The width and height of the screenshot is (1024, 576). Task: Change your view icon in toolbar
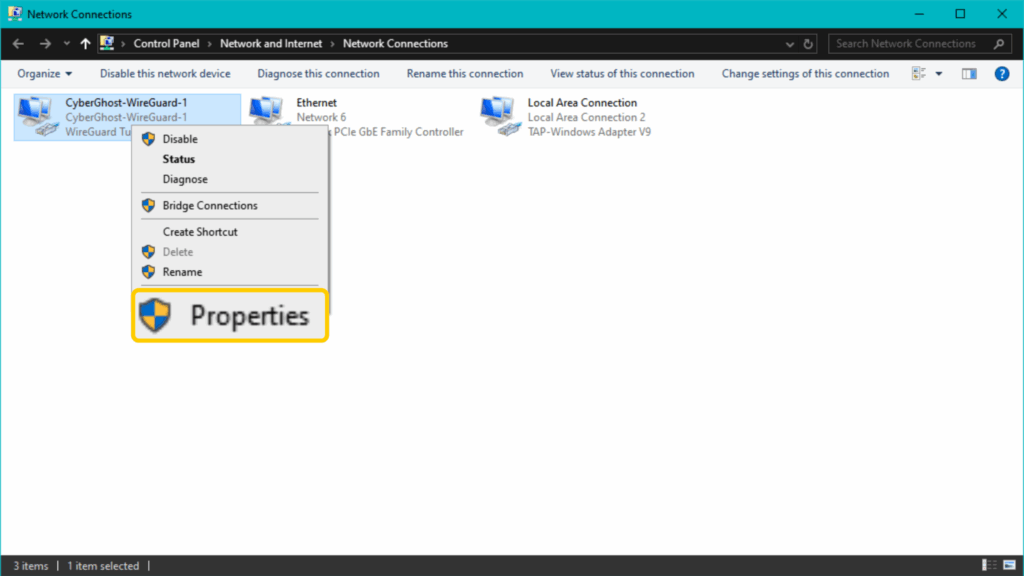click(x=919, y=74)
